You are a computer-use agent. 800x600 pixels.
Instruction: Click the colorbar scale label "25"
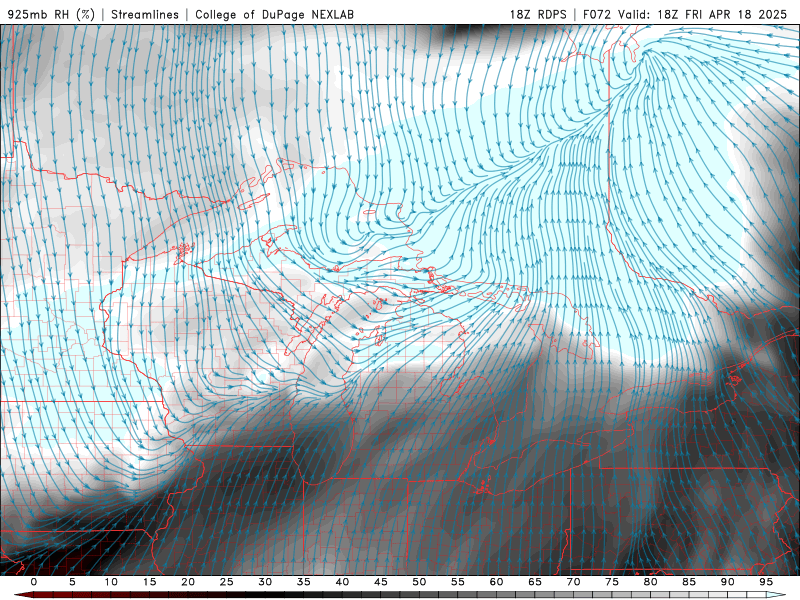227,582
